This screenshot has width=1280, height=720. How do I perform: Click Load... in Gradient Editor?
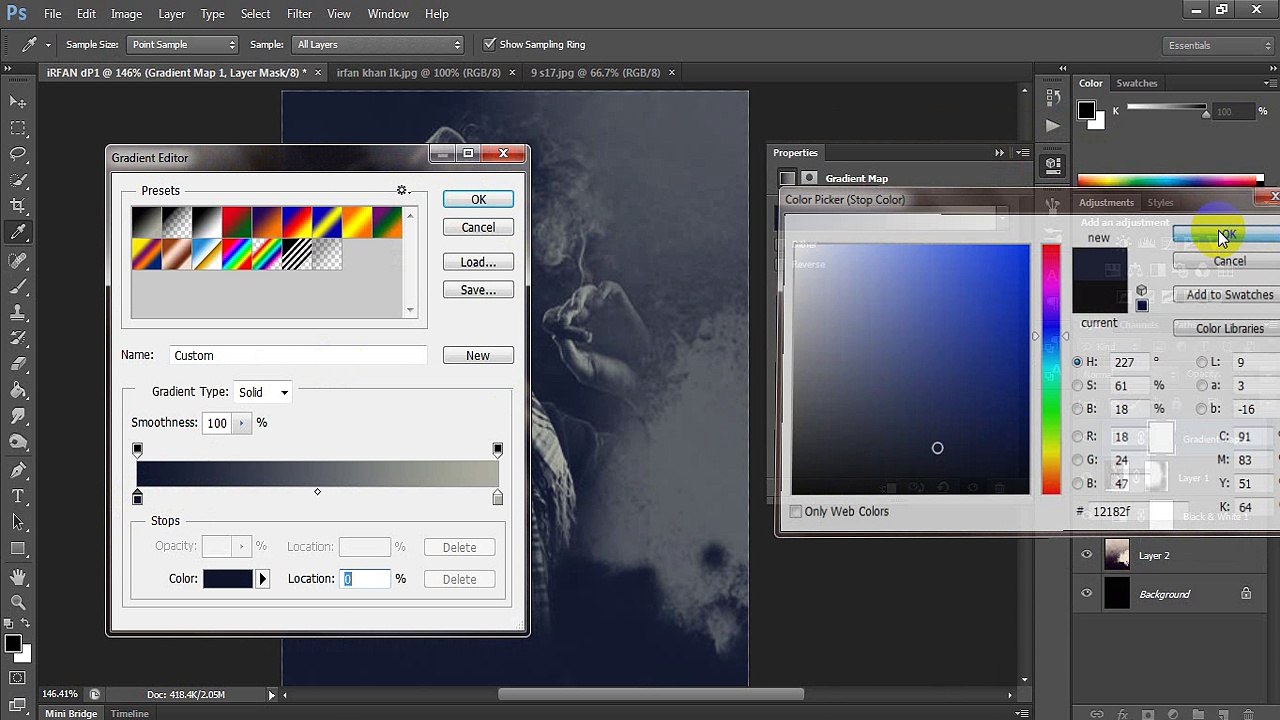478,262
